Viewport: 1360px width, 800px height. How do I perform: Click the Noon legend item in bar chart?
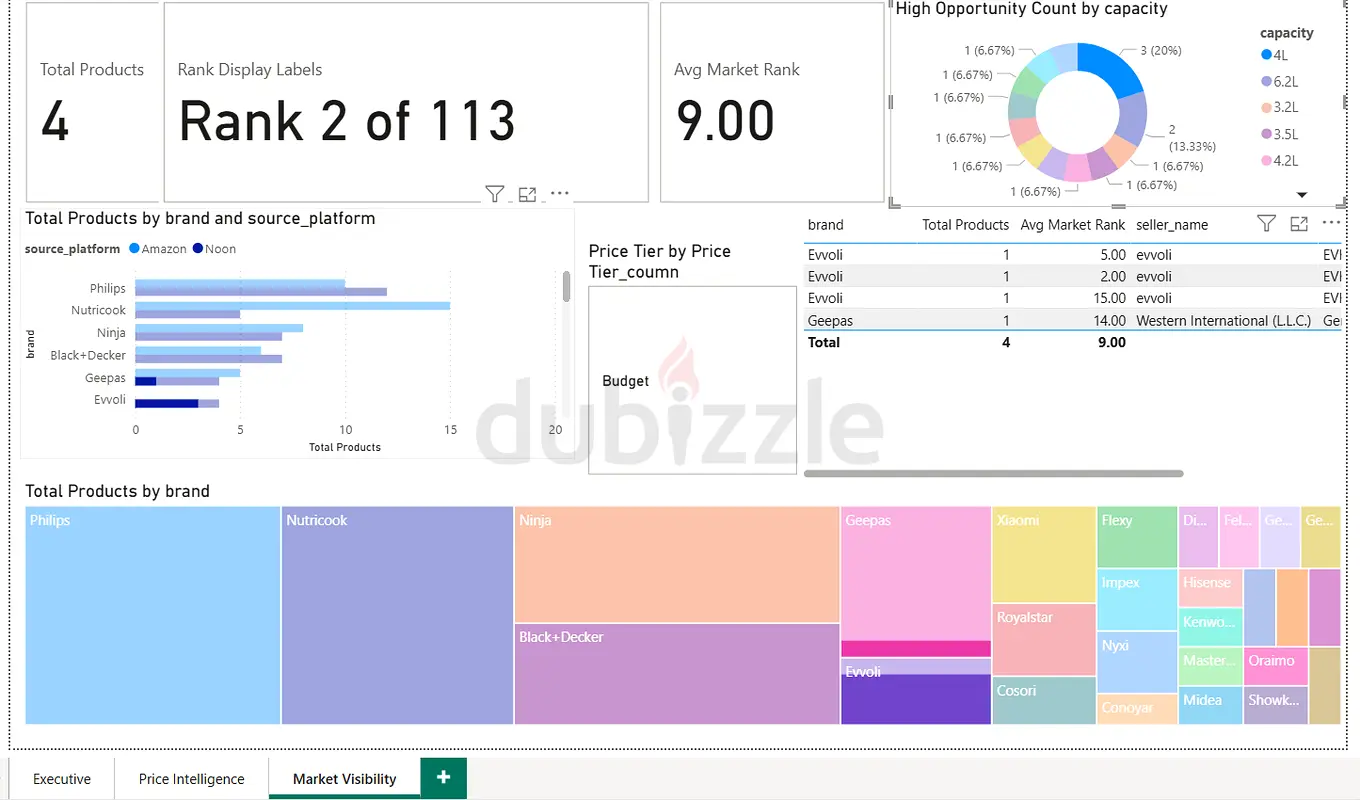coord(214,248)
